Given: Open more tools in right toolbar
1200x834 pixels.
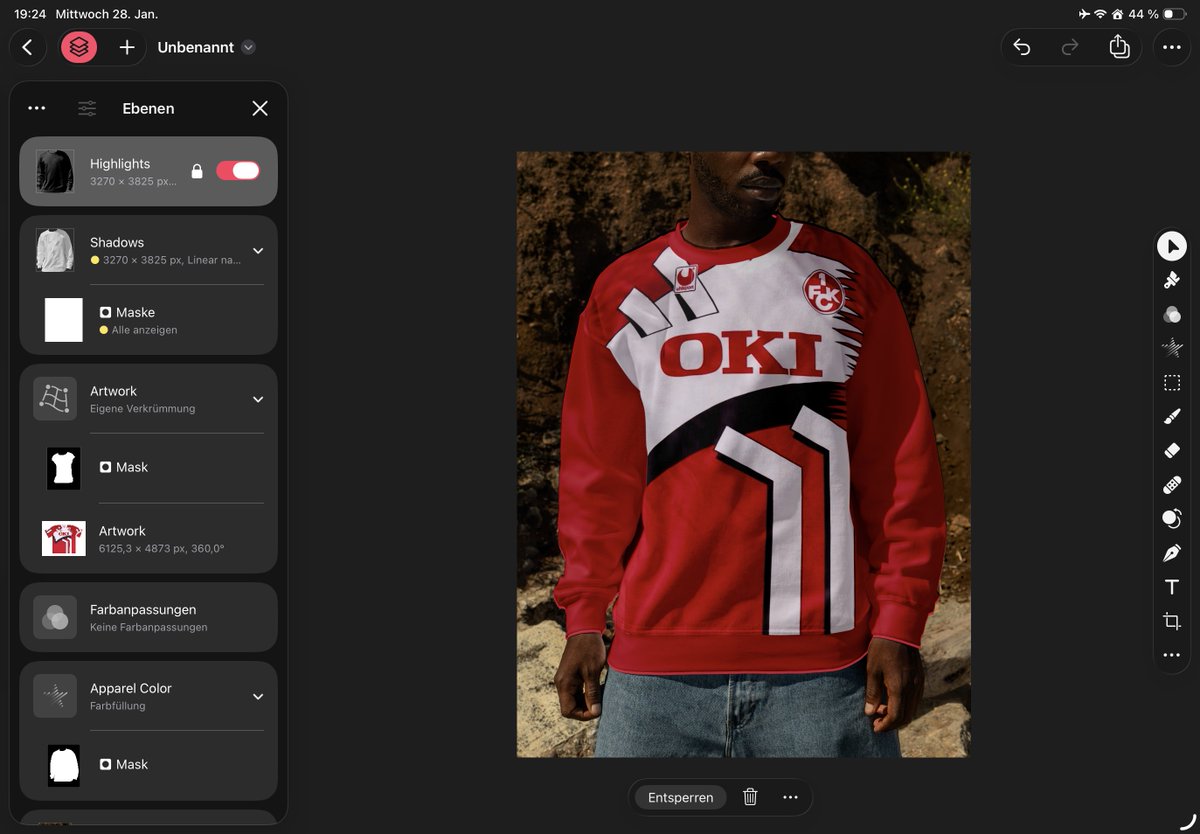Looking at the screenshot, I should 1171,655.
